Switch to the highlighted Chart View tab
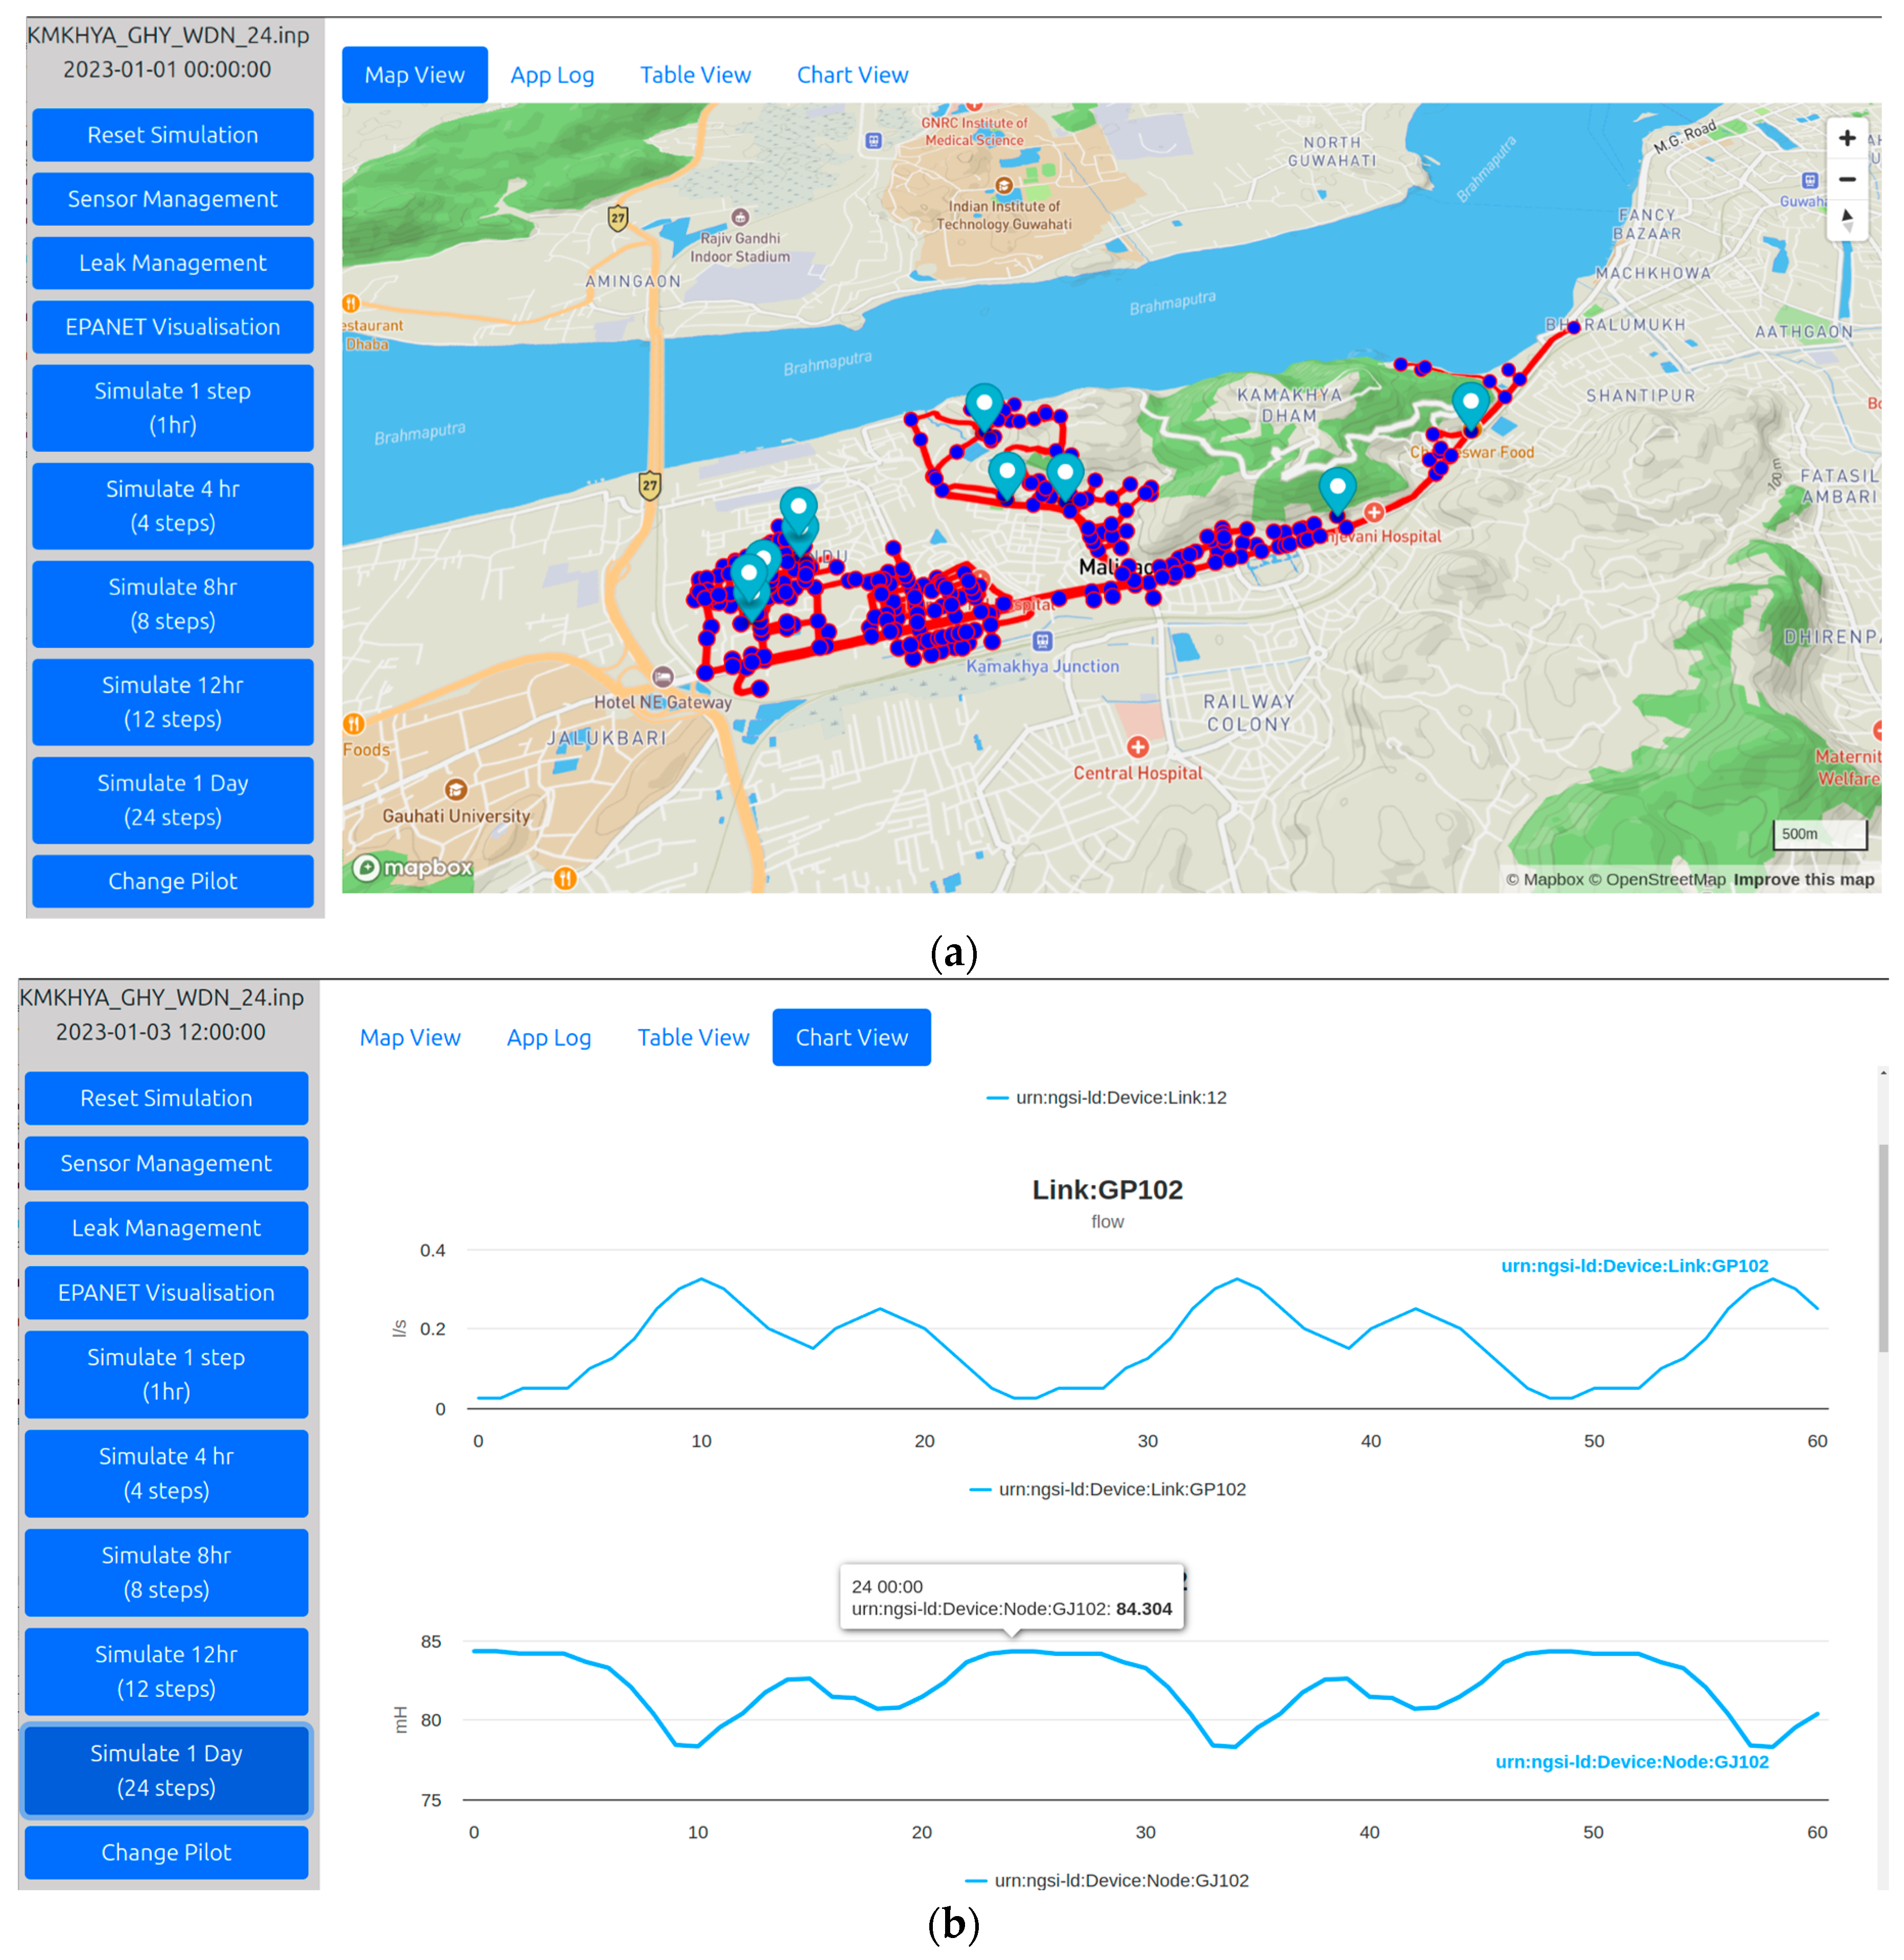This screenshot has width=1904, height=1960. point(851,1037)
